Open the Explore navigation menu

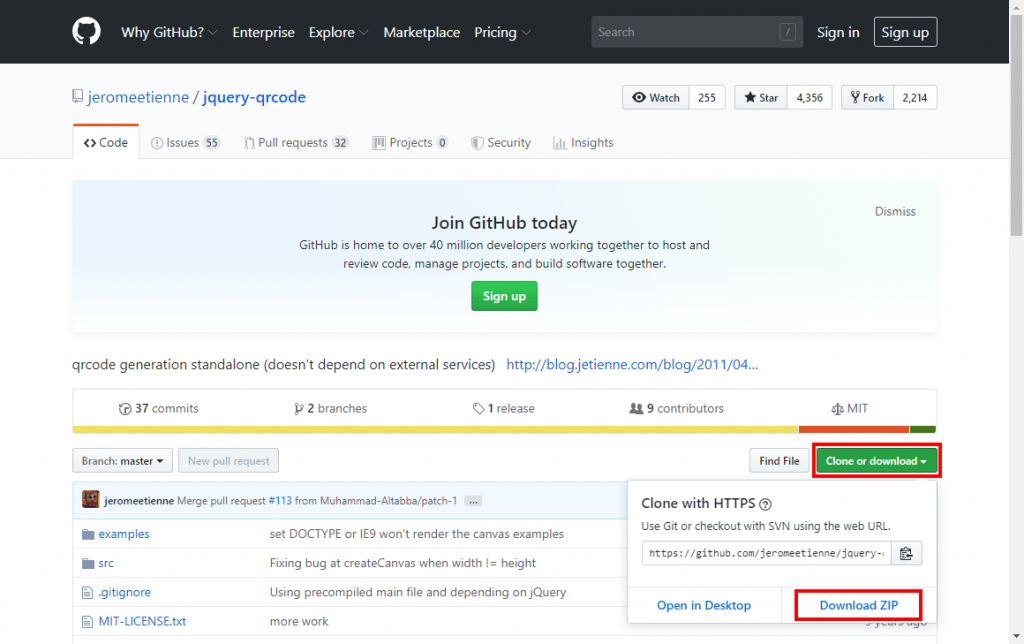tap(338, 32)
